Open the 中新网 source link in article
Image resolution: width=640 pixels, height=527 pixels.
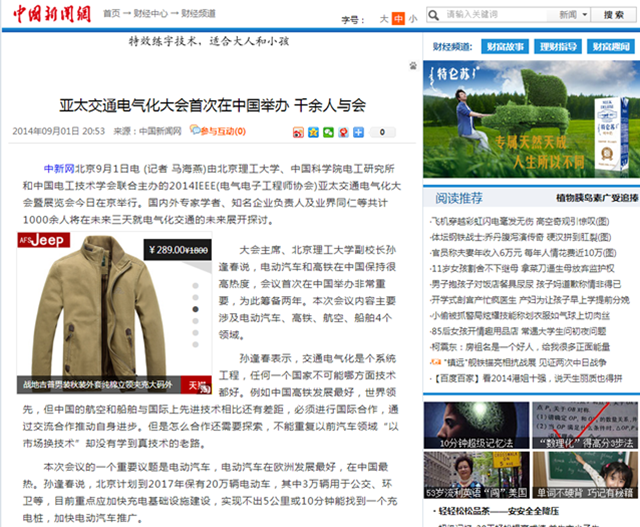58,168
